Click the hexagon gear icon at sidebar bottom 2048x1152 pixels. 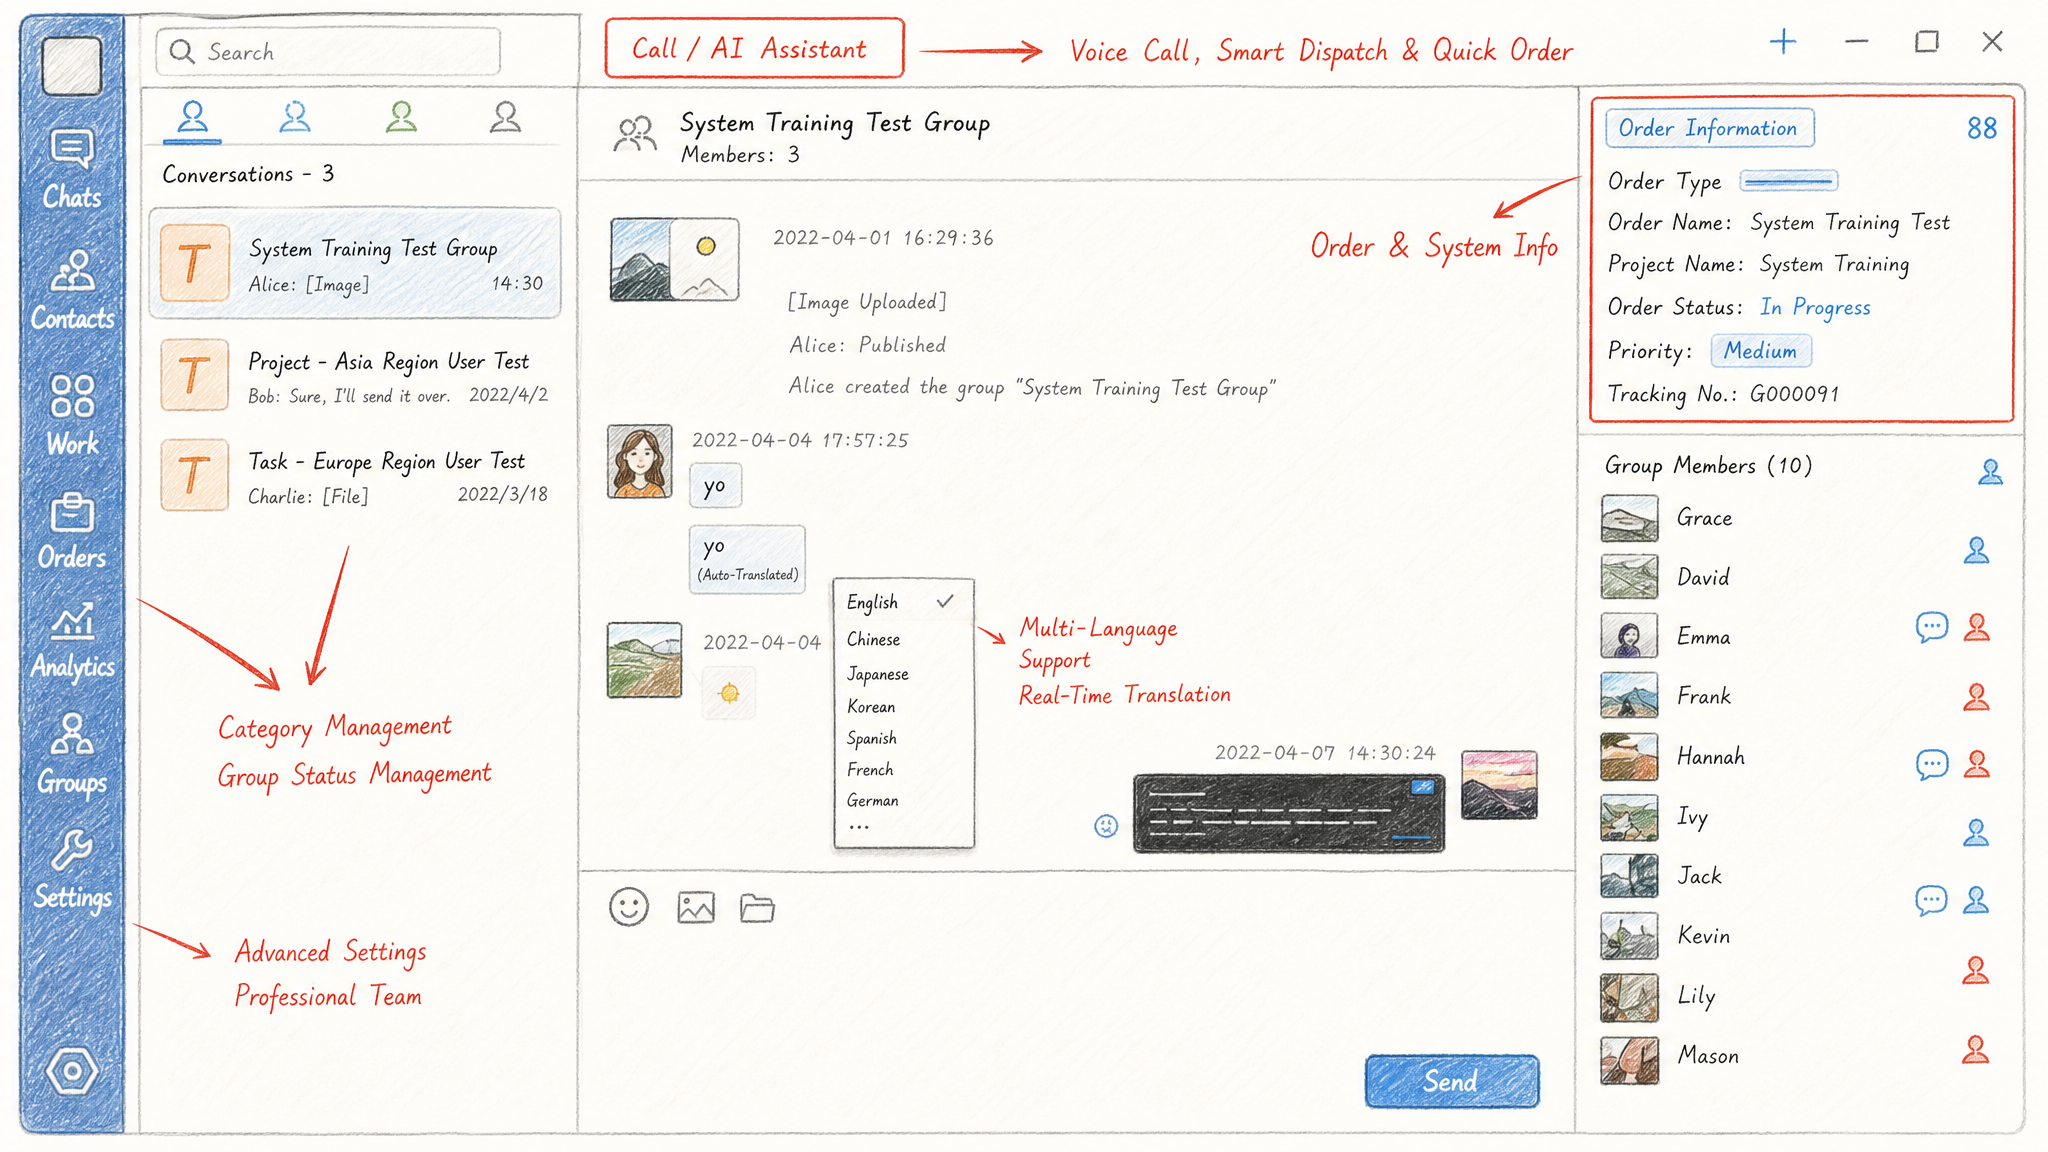point(72,1072)
